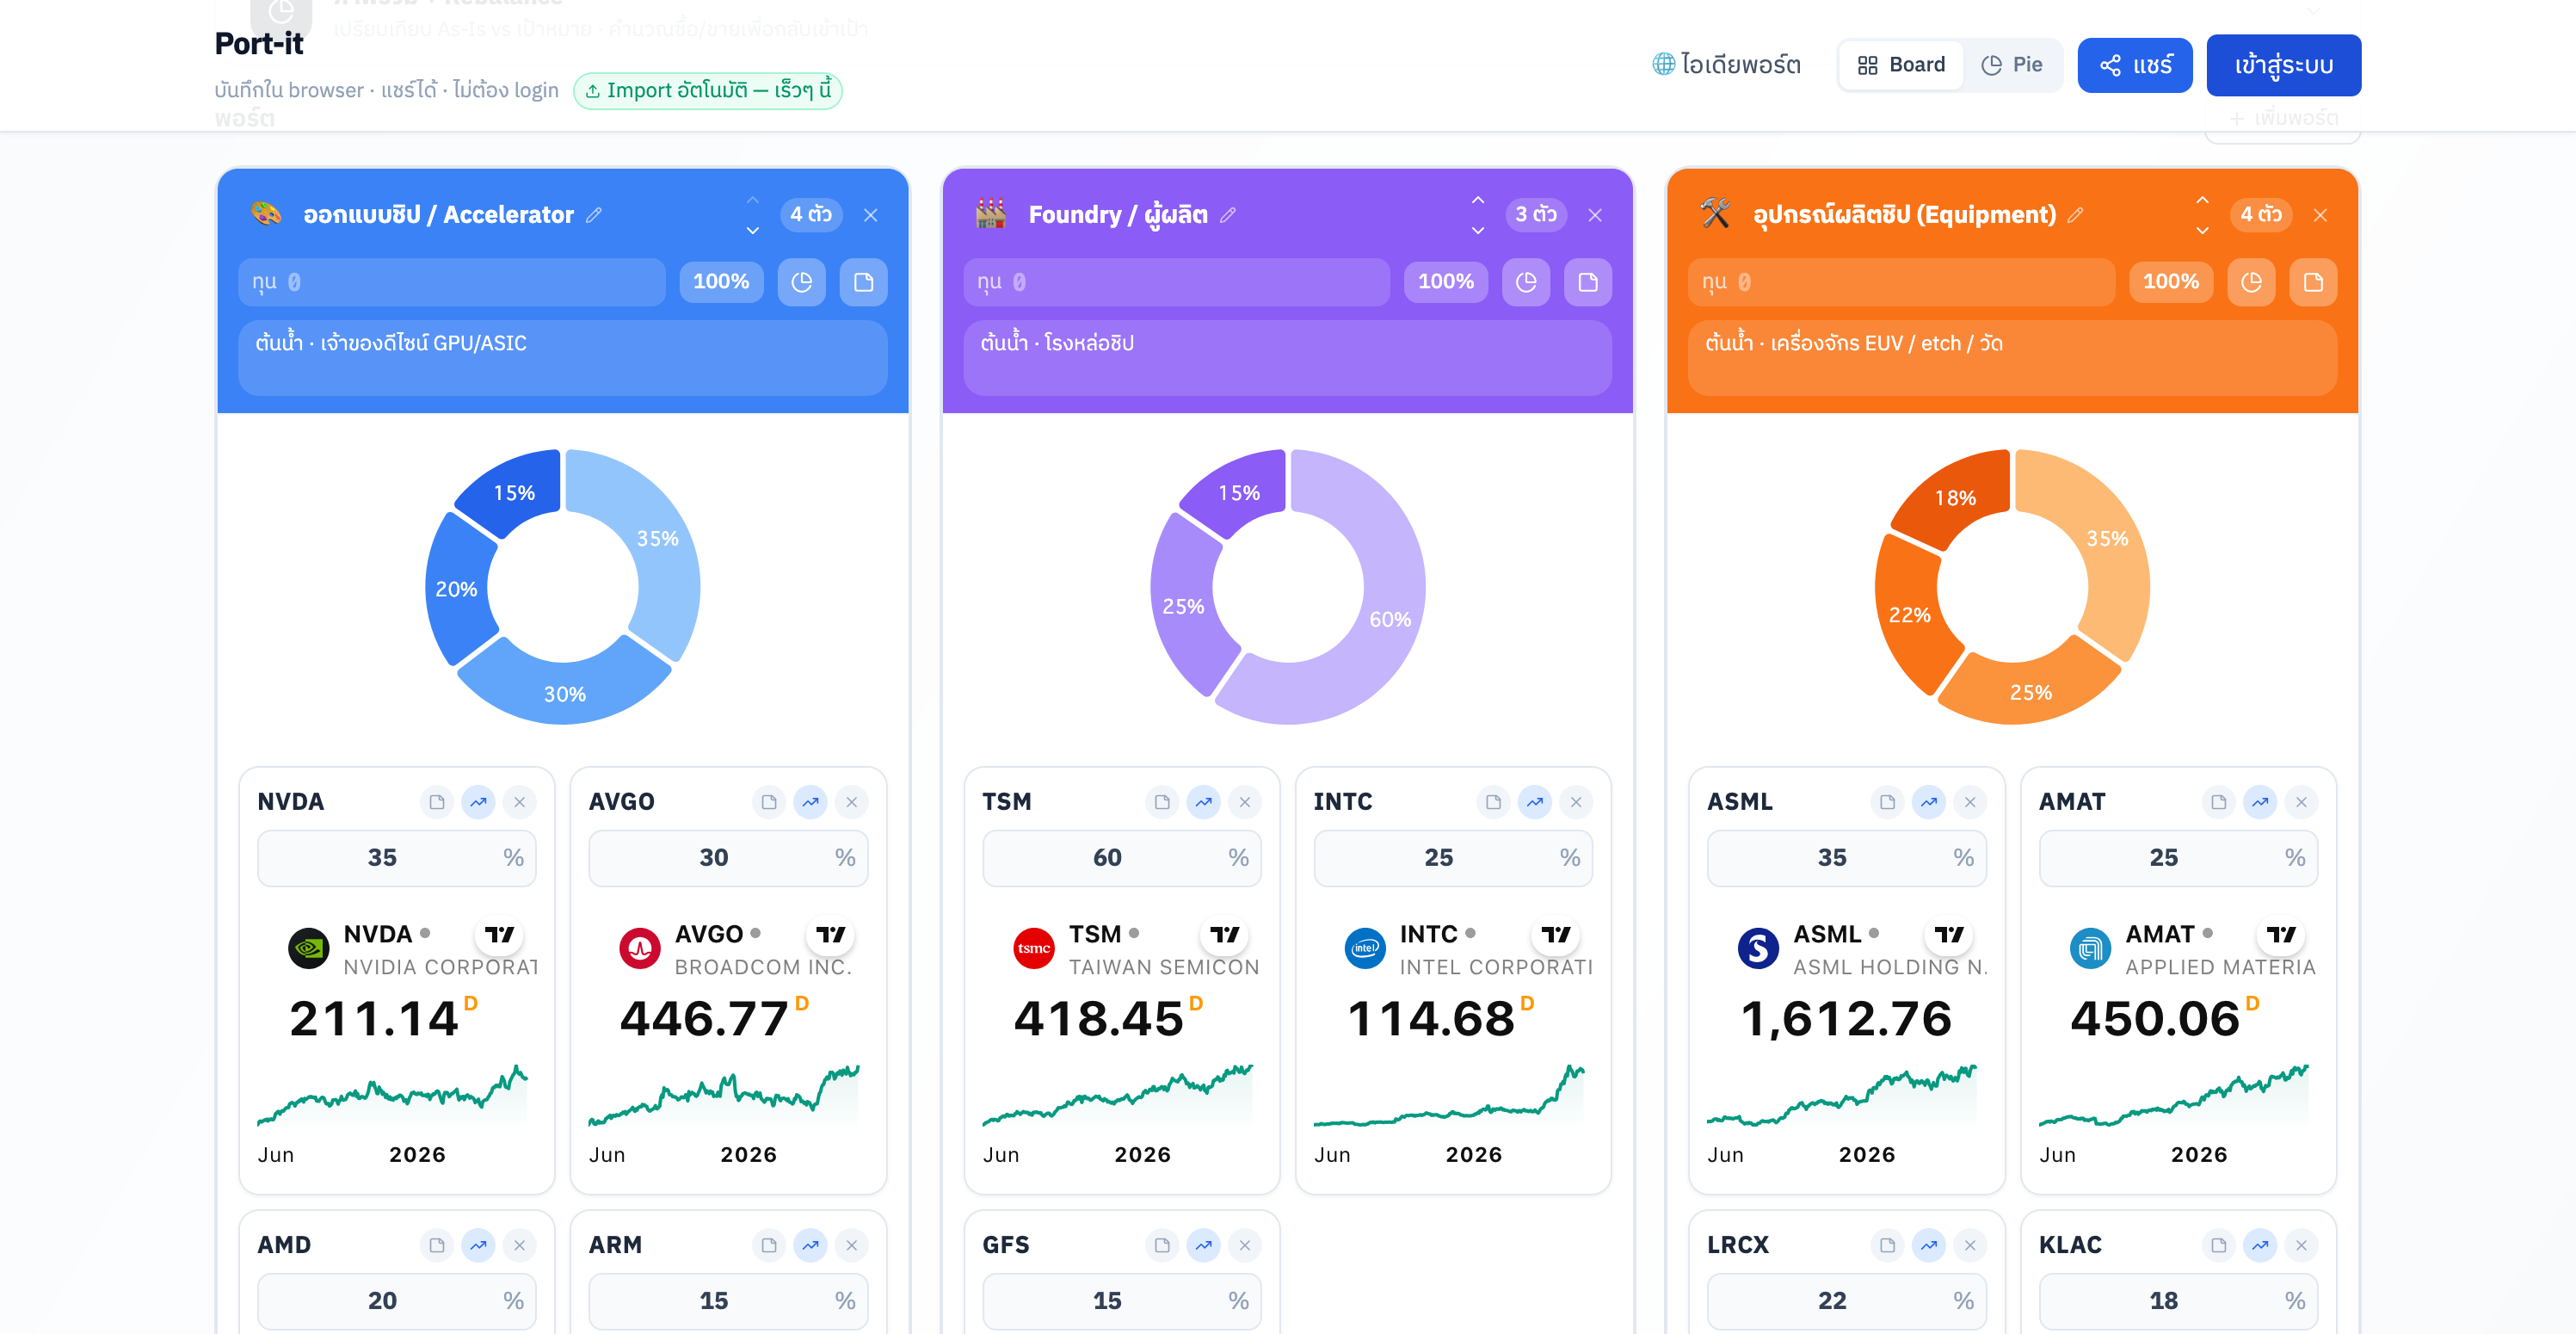The width and height of the screenshot is (2576, 1334).
Task: Open TradingView logo on NVDA widget
Action: click(x=499, y=935)
